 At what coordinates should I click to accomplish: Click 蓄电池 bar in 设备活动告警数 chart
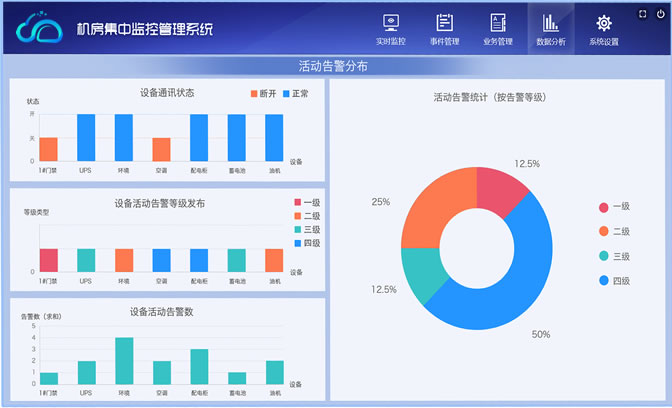(x=237, y=378)
